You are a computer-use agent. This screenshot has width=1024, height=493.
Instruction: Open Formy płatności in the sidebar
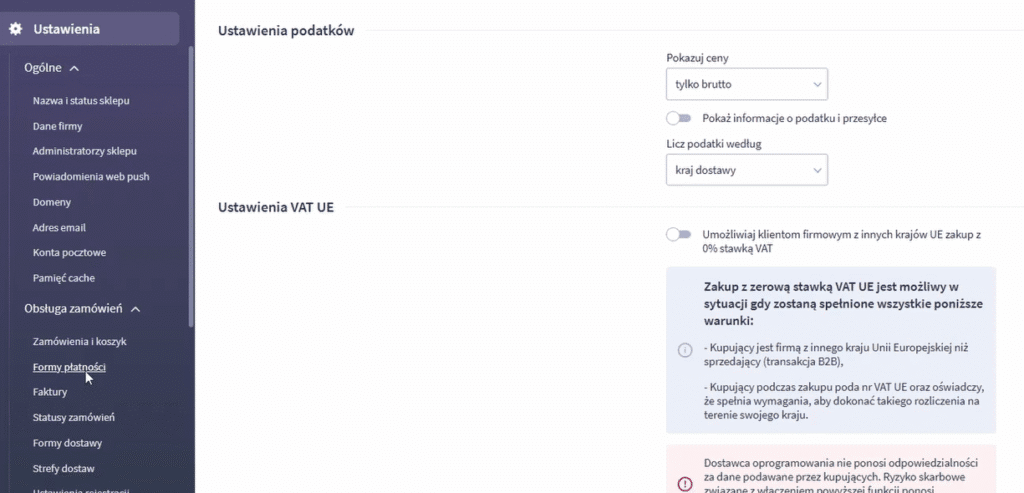click(69, 367)
